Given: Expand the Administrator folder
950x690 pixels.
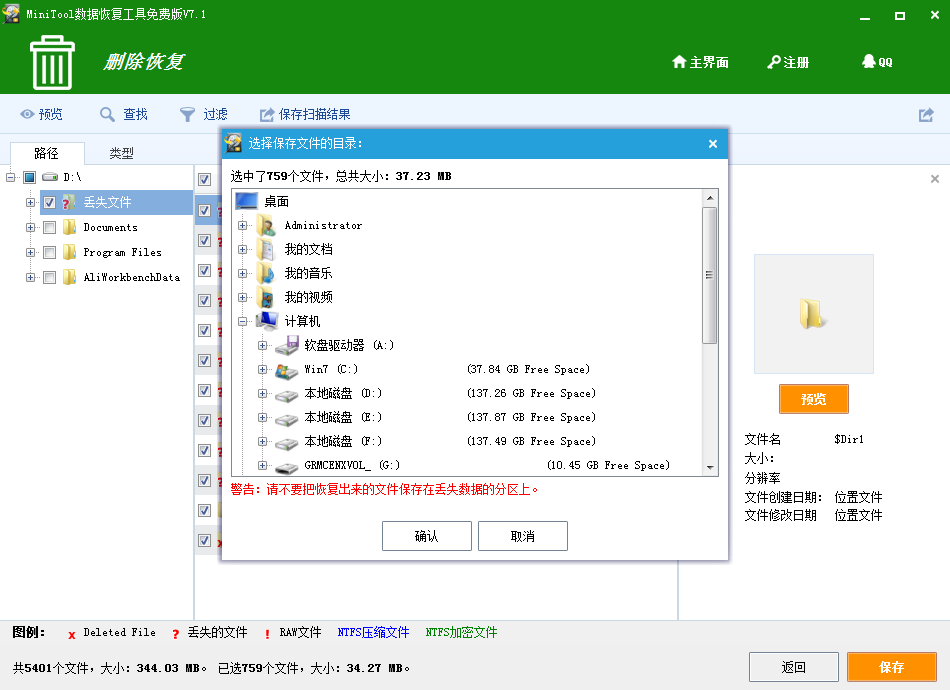Looking at the screenshot, I should 242,225.
